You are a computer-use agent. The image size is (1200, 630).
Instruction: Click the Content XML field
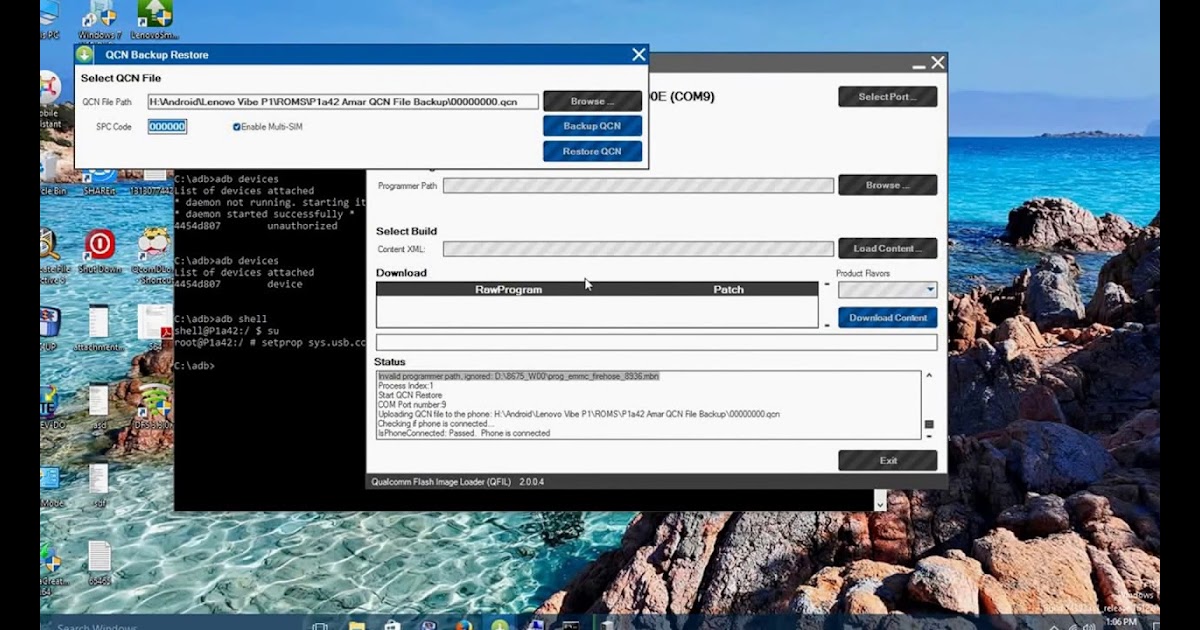tap(638, 249)
